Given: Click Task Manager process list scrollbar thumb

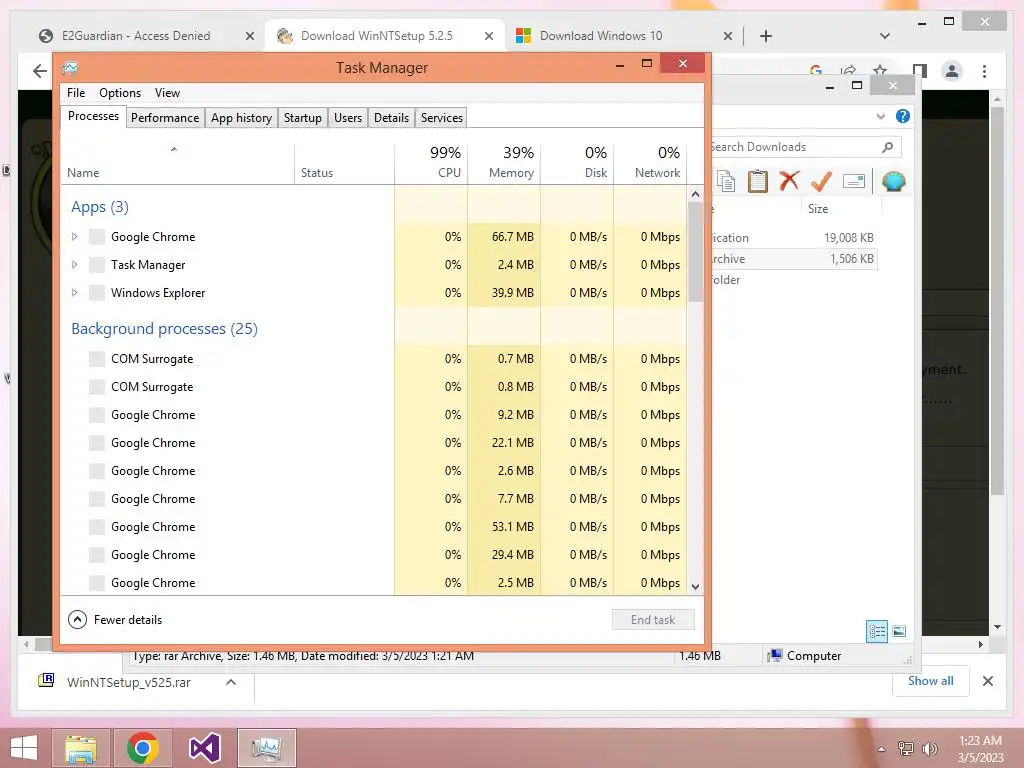Looking at the screenshot, I should coord(695,253).
